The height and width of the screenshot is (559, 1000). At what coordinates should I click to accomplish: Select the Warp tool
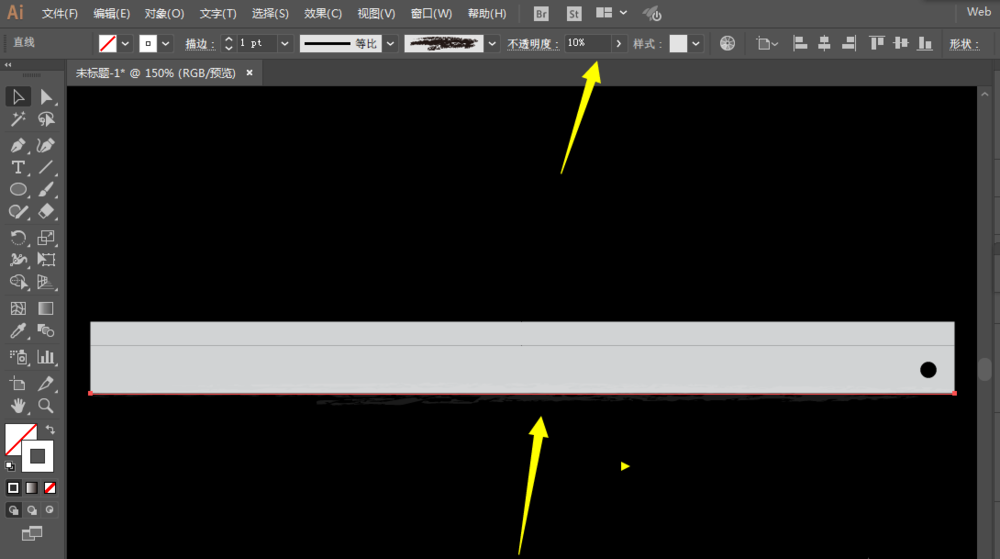18,259
